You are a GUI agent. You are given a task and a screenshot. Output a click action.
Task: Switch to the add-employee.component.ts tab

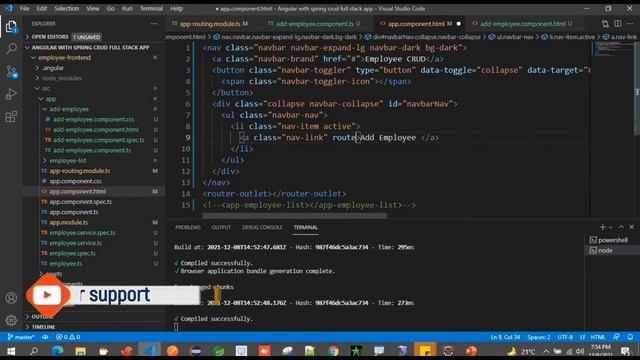[x=314, y=24]
